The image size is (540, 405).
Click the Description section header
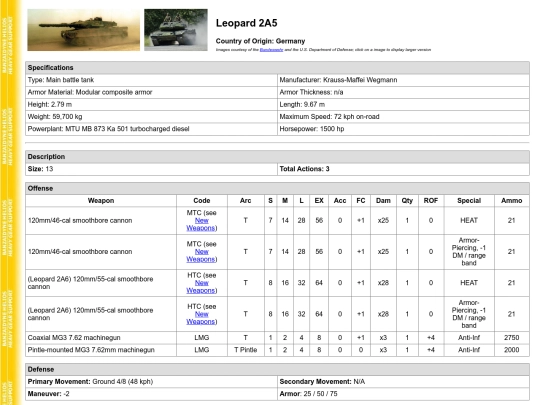(277, 157)
